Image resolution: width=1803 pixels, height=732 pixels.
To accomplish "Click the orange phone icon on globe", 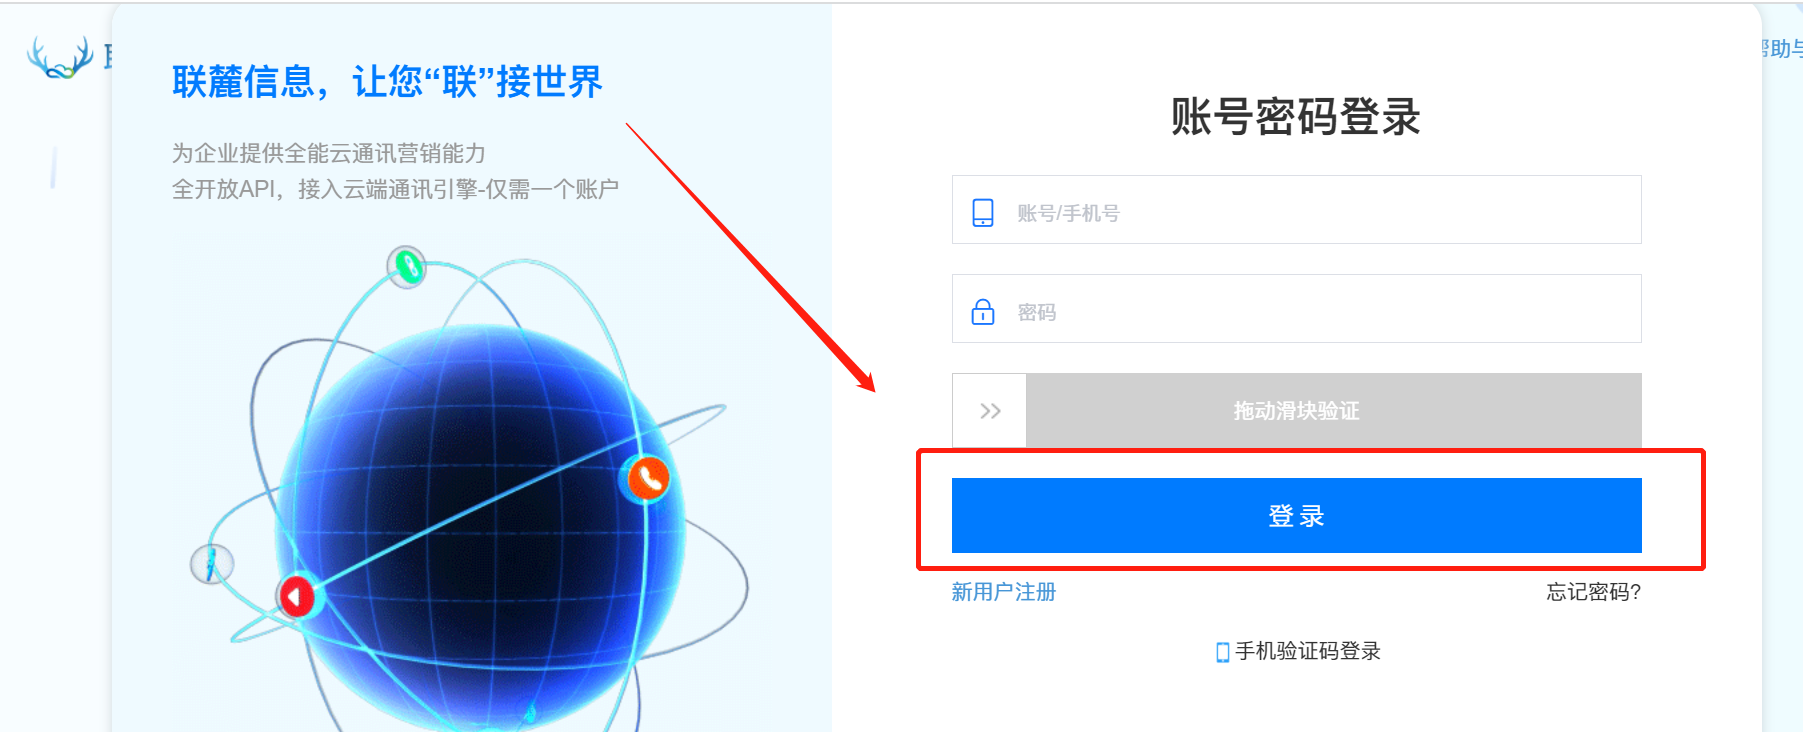I will tap(648, 478).
